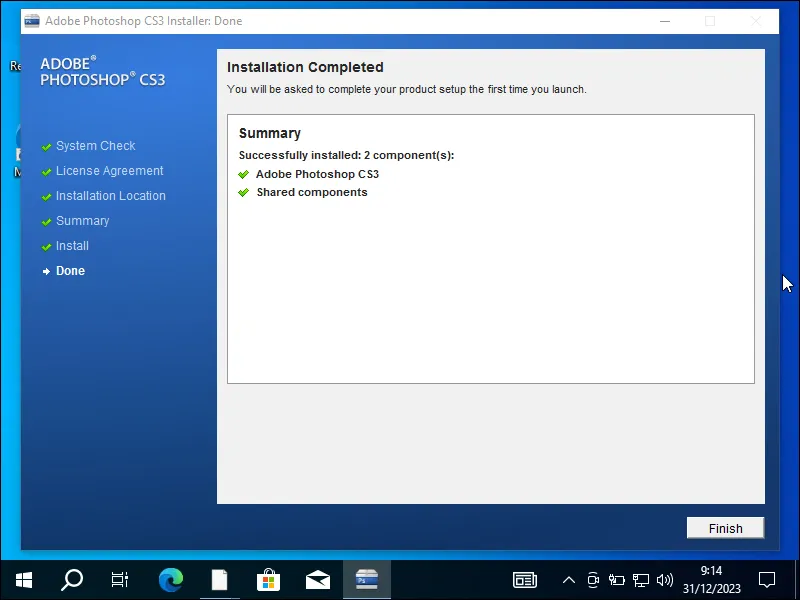800x600 pixels.
Task: Click the Finish button
Action: [x=725, y=528]
